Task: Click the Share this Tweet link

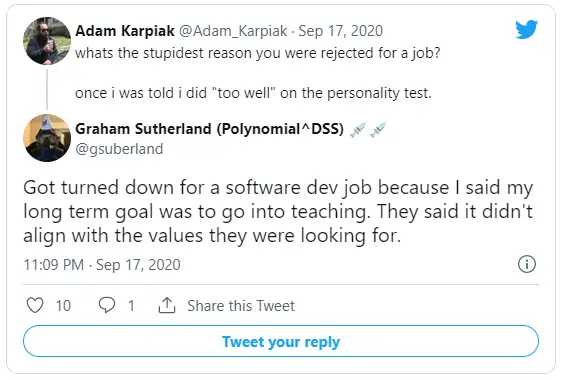Action: pos(241,306)
